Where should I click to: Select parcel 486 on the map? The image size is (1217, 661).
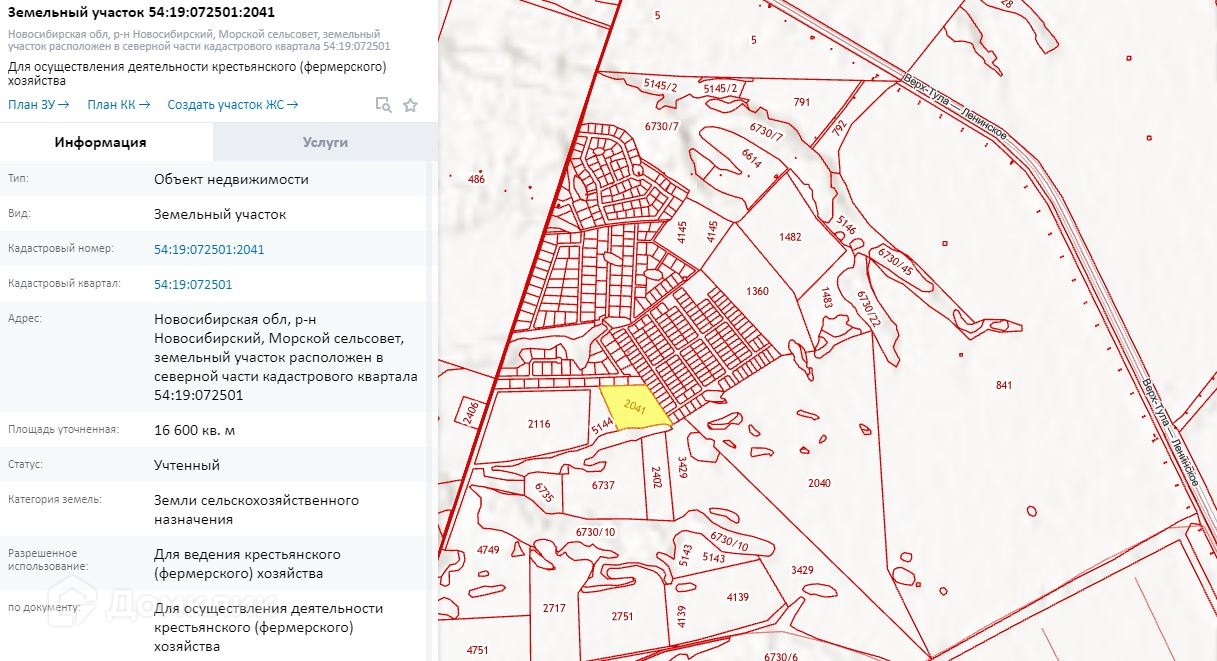coord(476,179)
